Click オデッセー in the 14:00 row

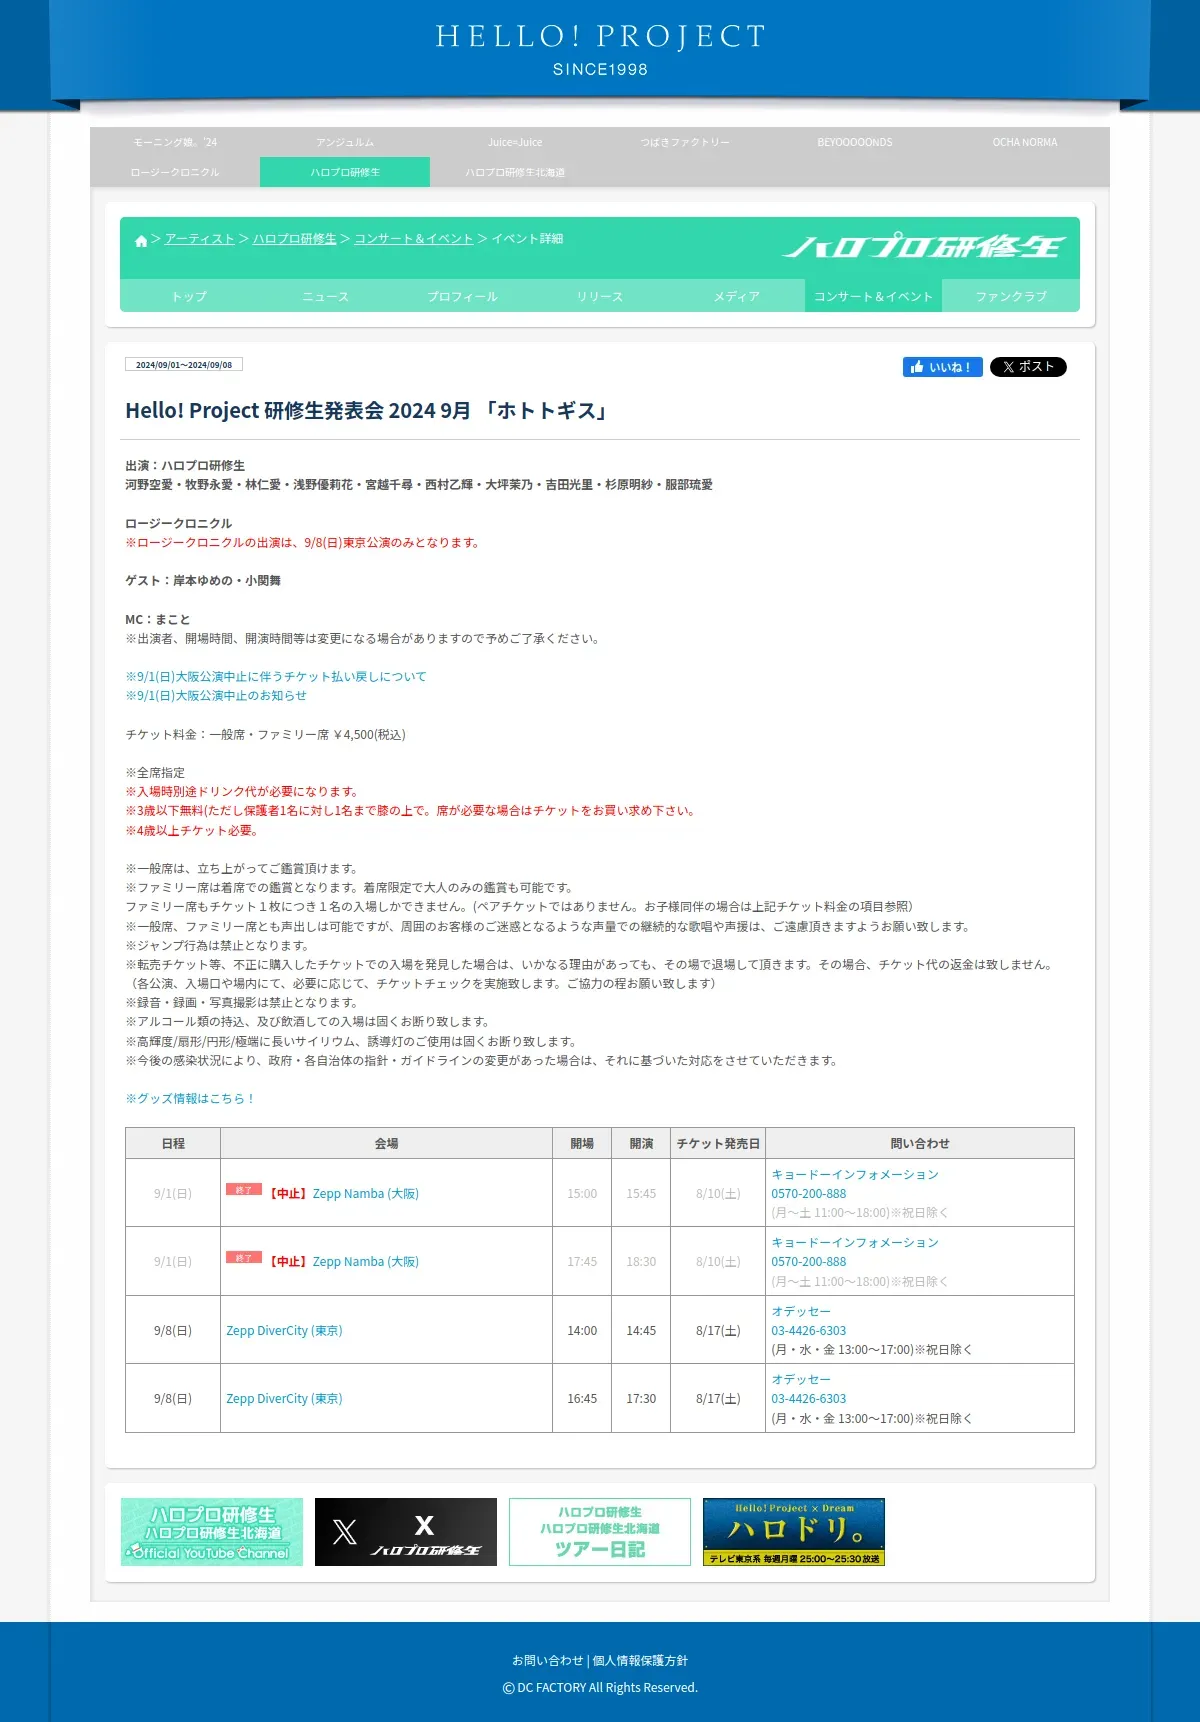click(x=801, y=1311)
